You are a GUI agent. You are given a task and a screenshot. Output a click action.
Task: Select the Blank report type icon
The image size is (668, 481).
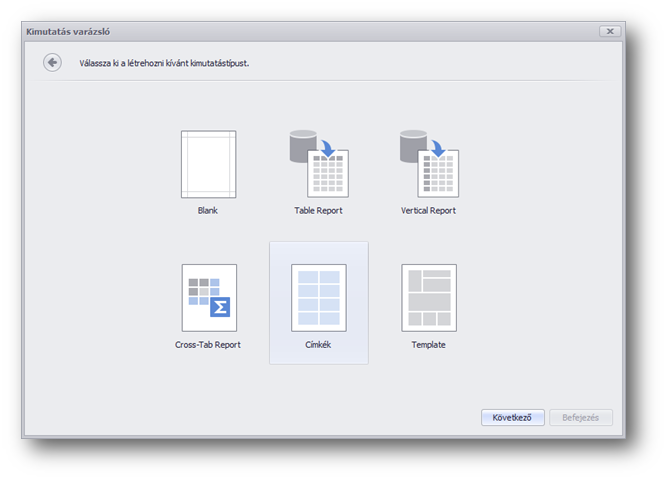tap(208, 164)
